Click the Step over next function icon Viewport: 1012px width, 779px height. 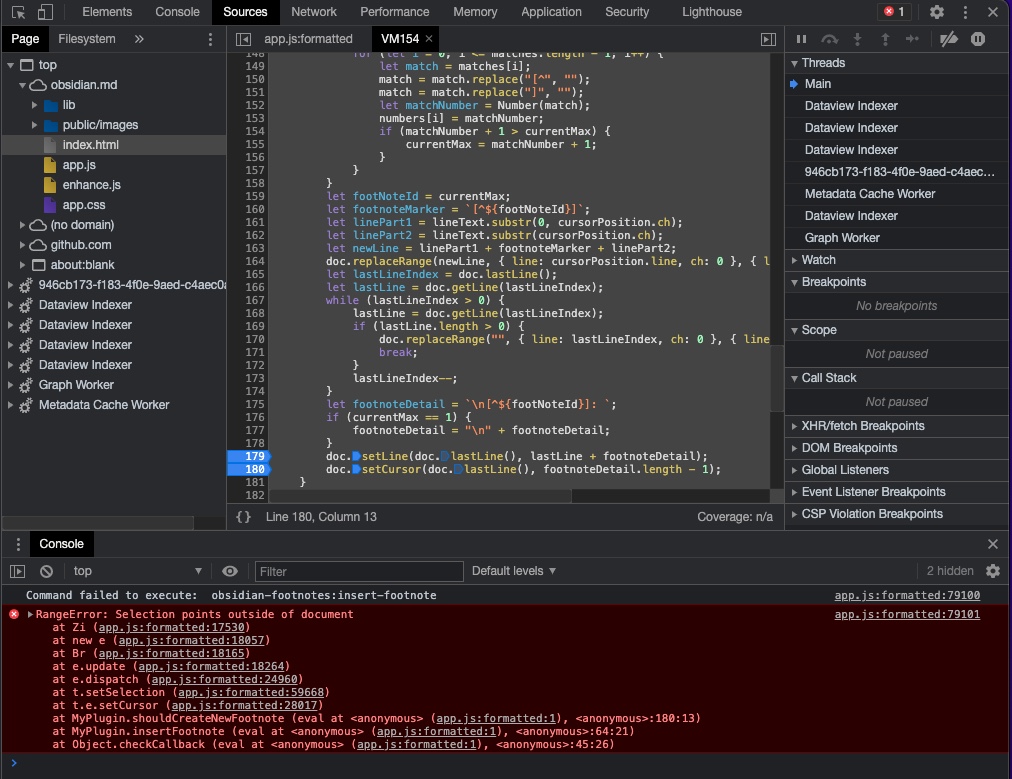(829, 39)
